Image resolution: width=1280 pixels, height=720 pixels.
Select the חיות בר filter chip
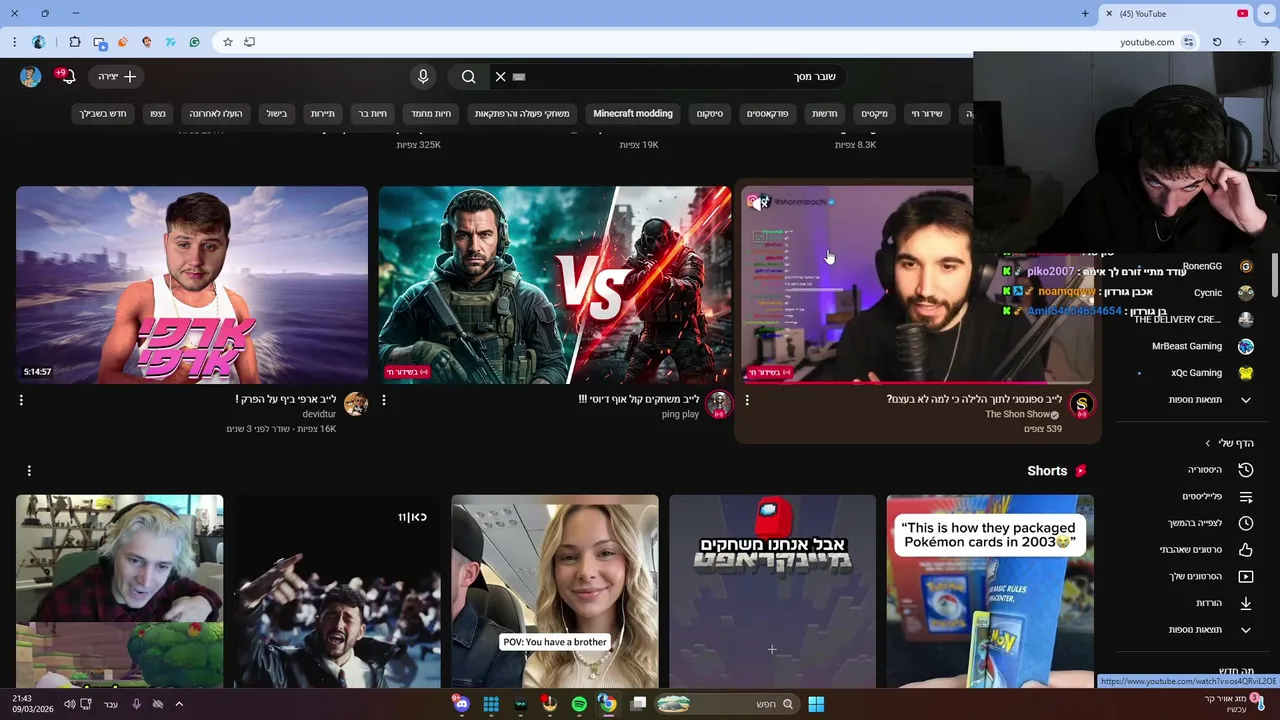click(x=373, y=114)
